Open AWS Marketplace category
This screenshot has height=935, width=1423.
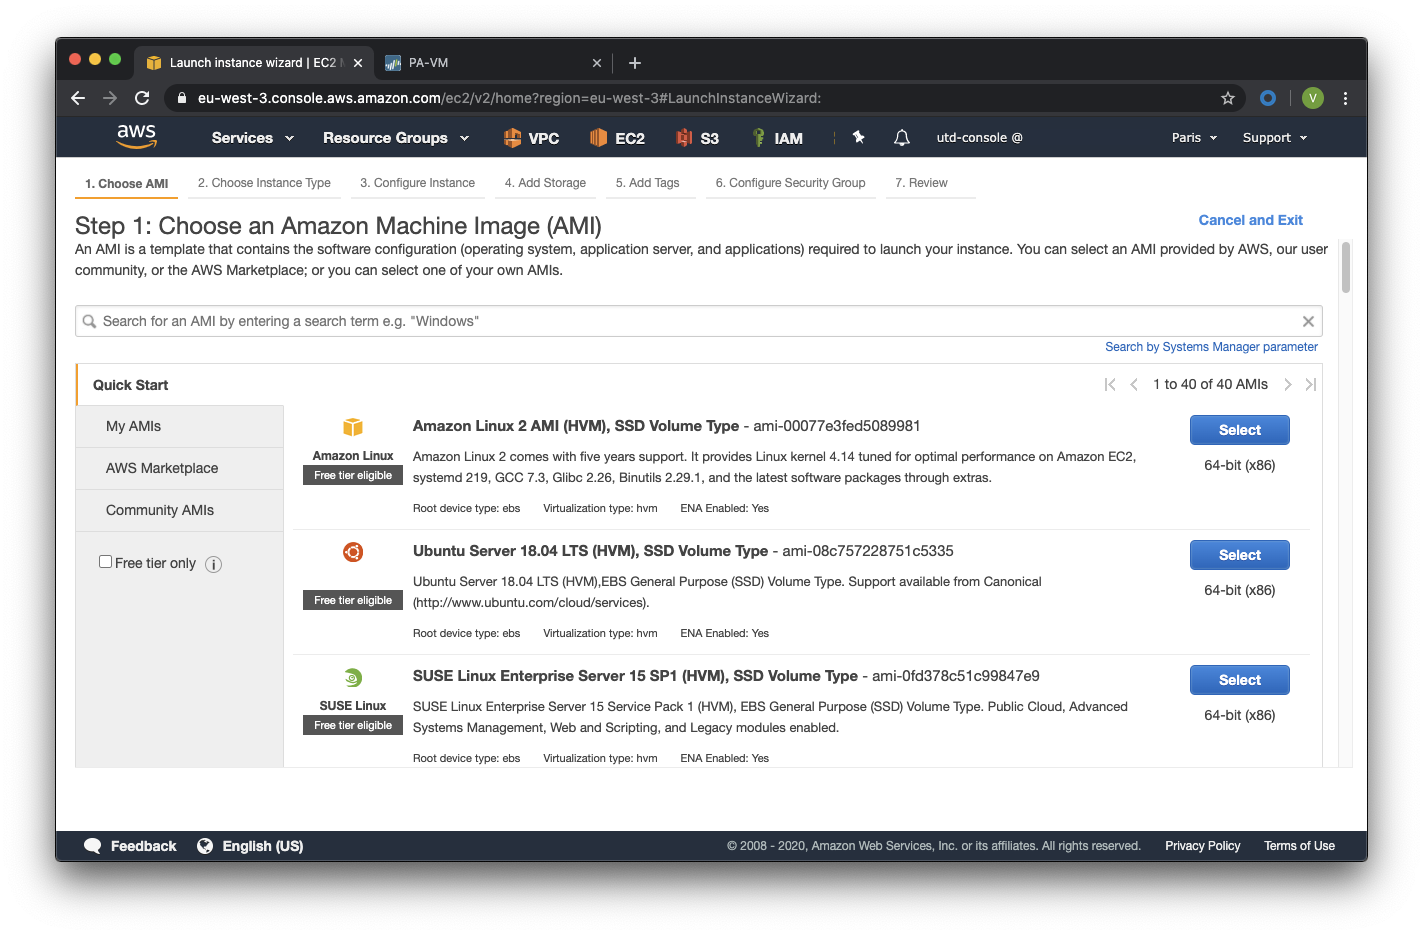(x=180, y=468)
